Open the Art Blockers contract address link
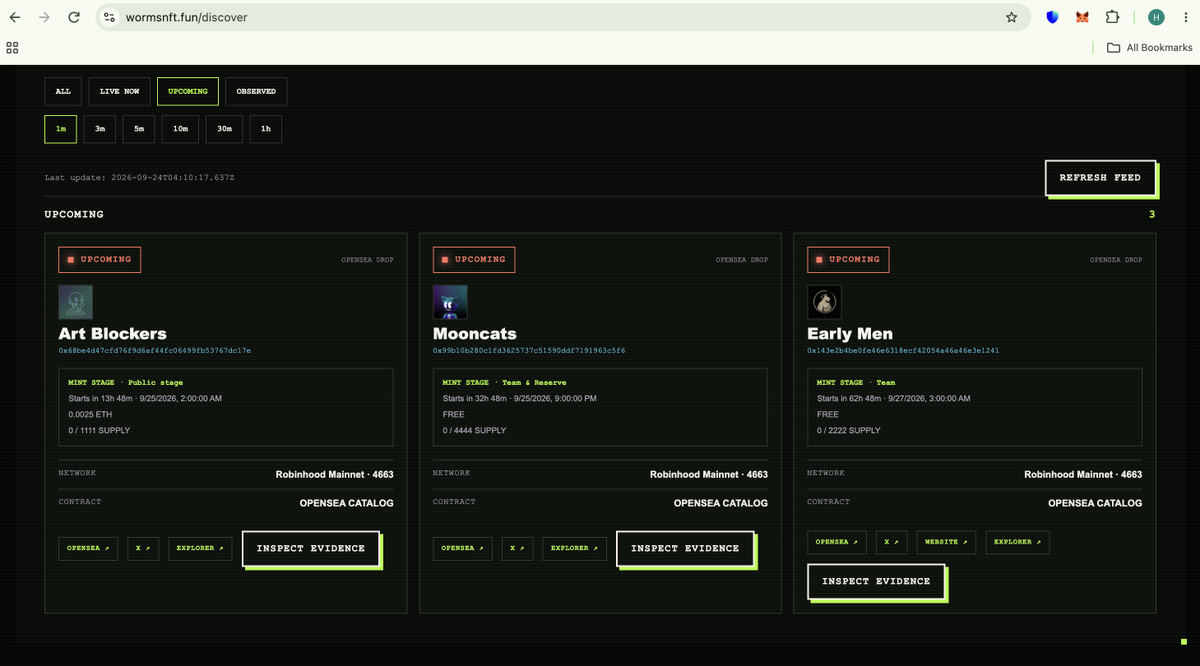This screenshot has height=666, width=1200. click(155, 351)
